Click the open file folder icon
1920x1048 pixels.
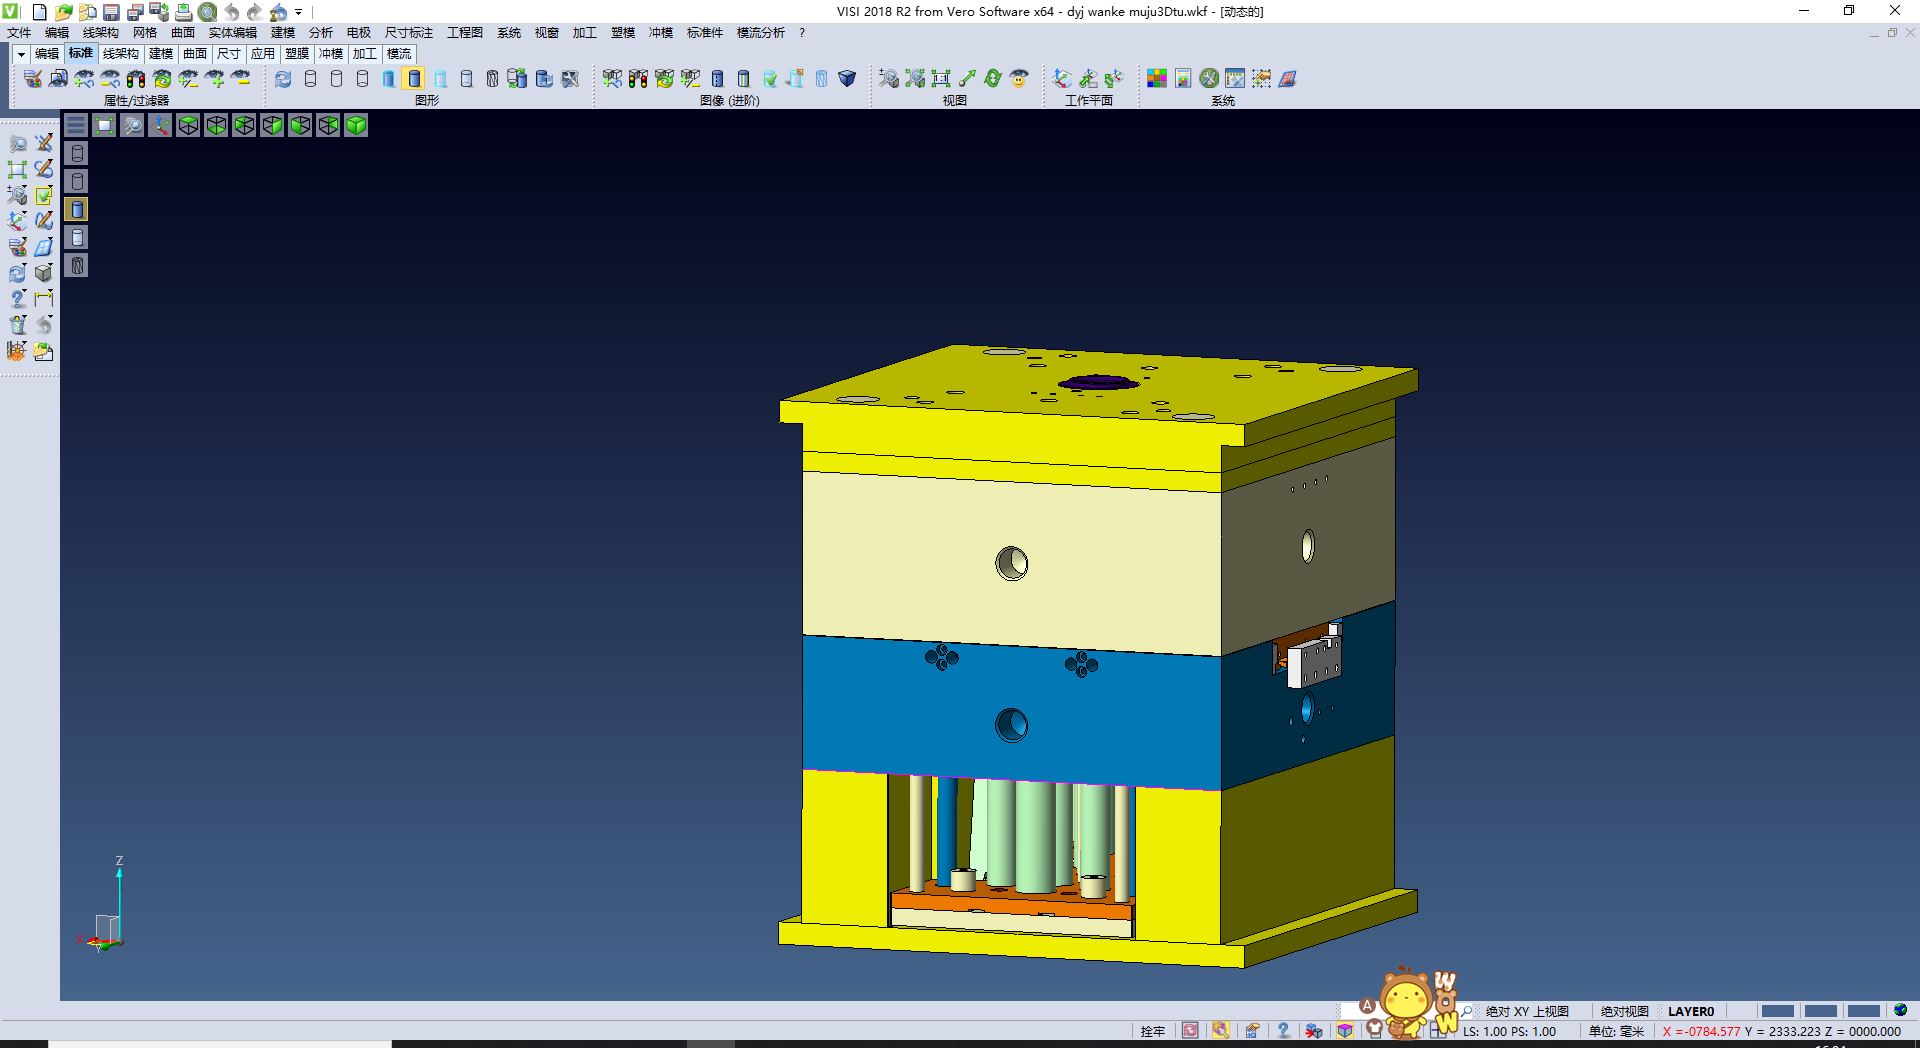[x=63, y=12]
